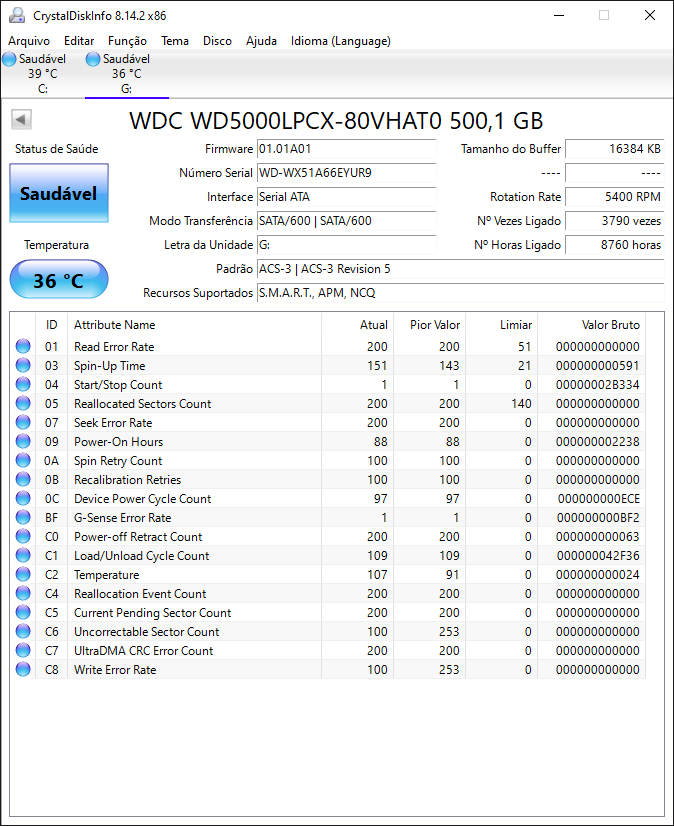This screenshot has height=826, width=674.
Task: Click the Valor Bruto column header
Action: 591,324
